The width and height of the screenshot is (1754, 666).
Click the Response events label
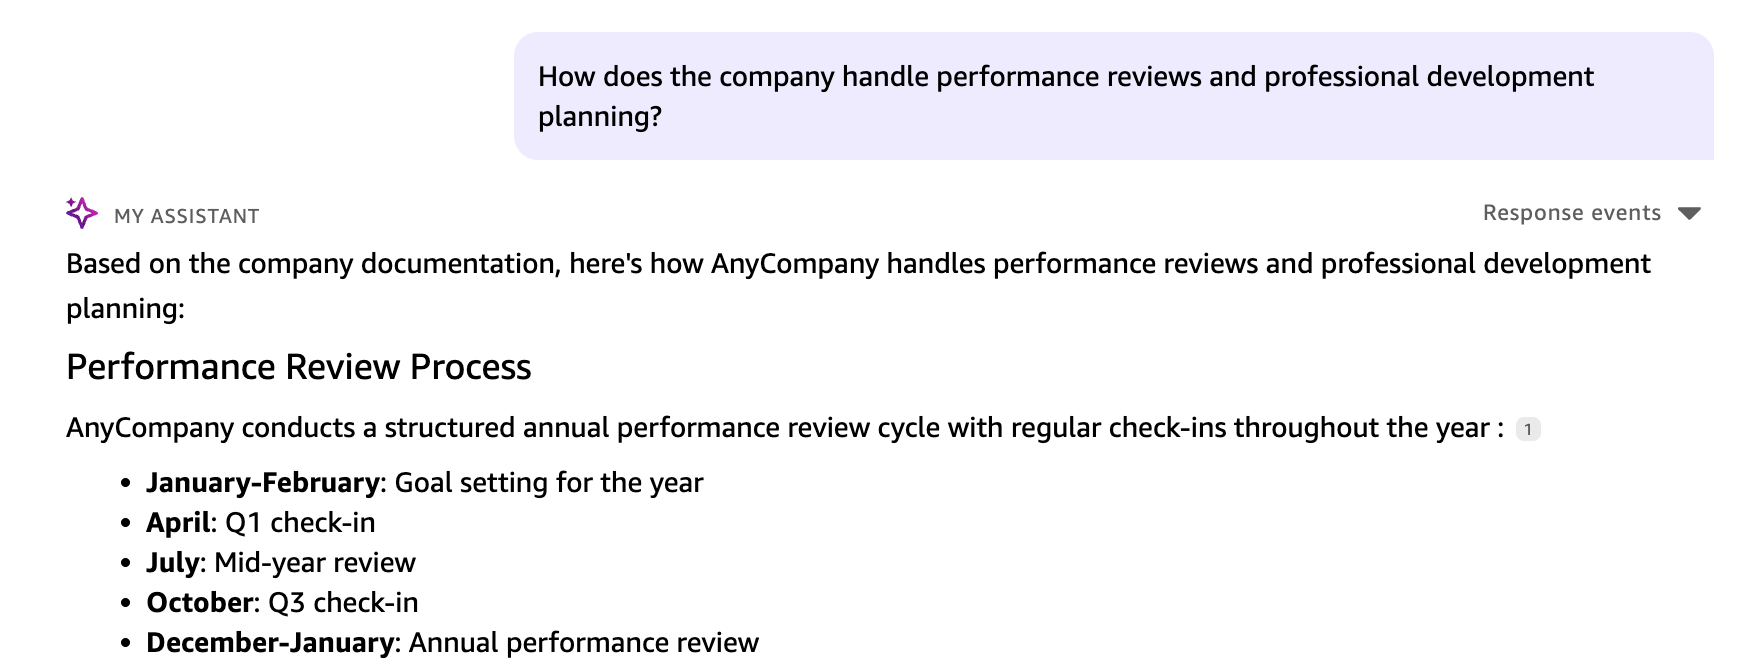[x=1571, y=213]
